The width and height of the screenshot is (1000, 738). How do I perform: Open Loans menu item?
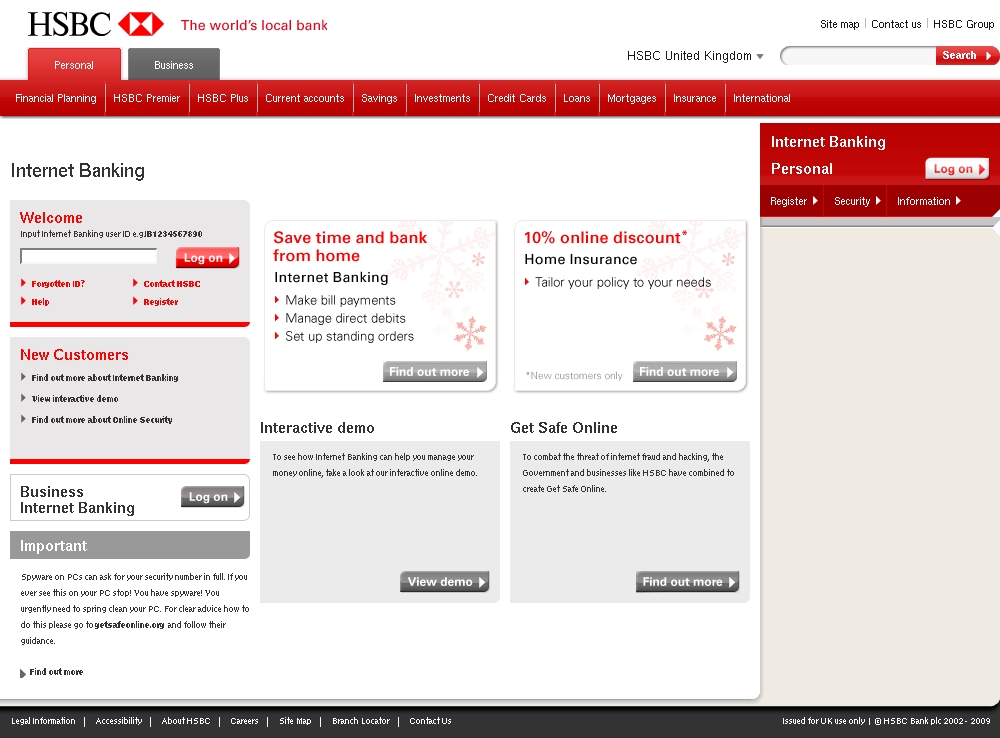(577, 98)
